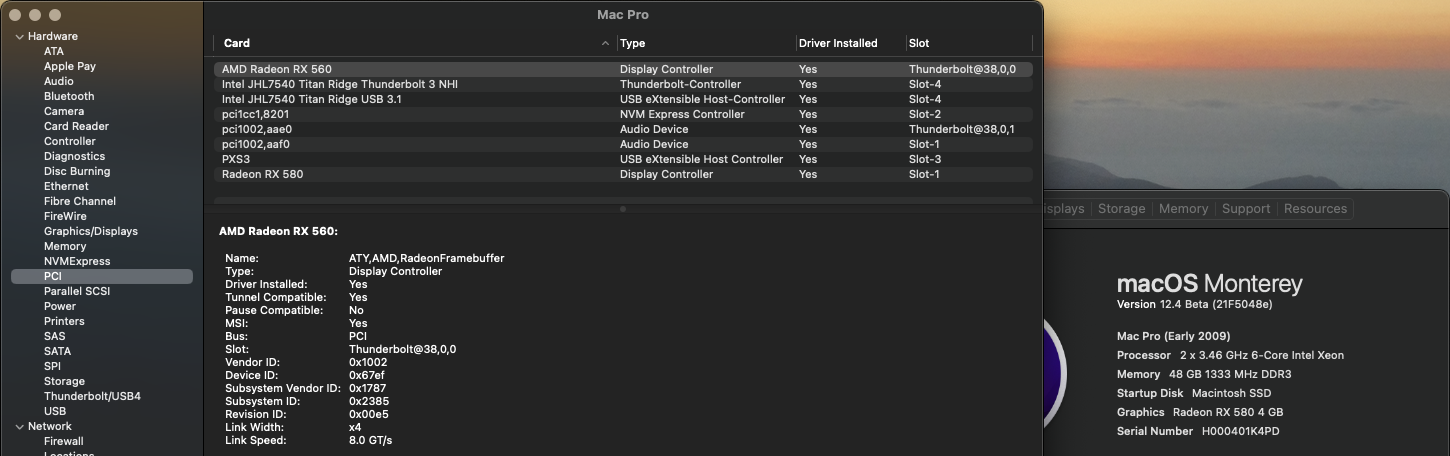
Task: Select the pci1002,aae0 audio device row
Action: (623, 129)
